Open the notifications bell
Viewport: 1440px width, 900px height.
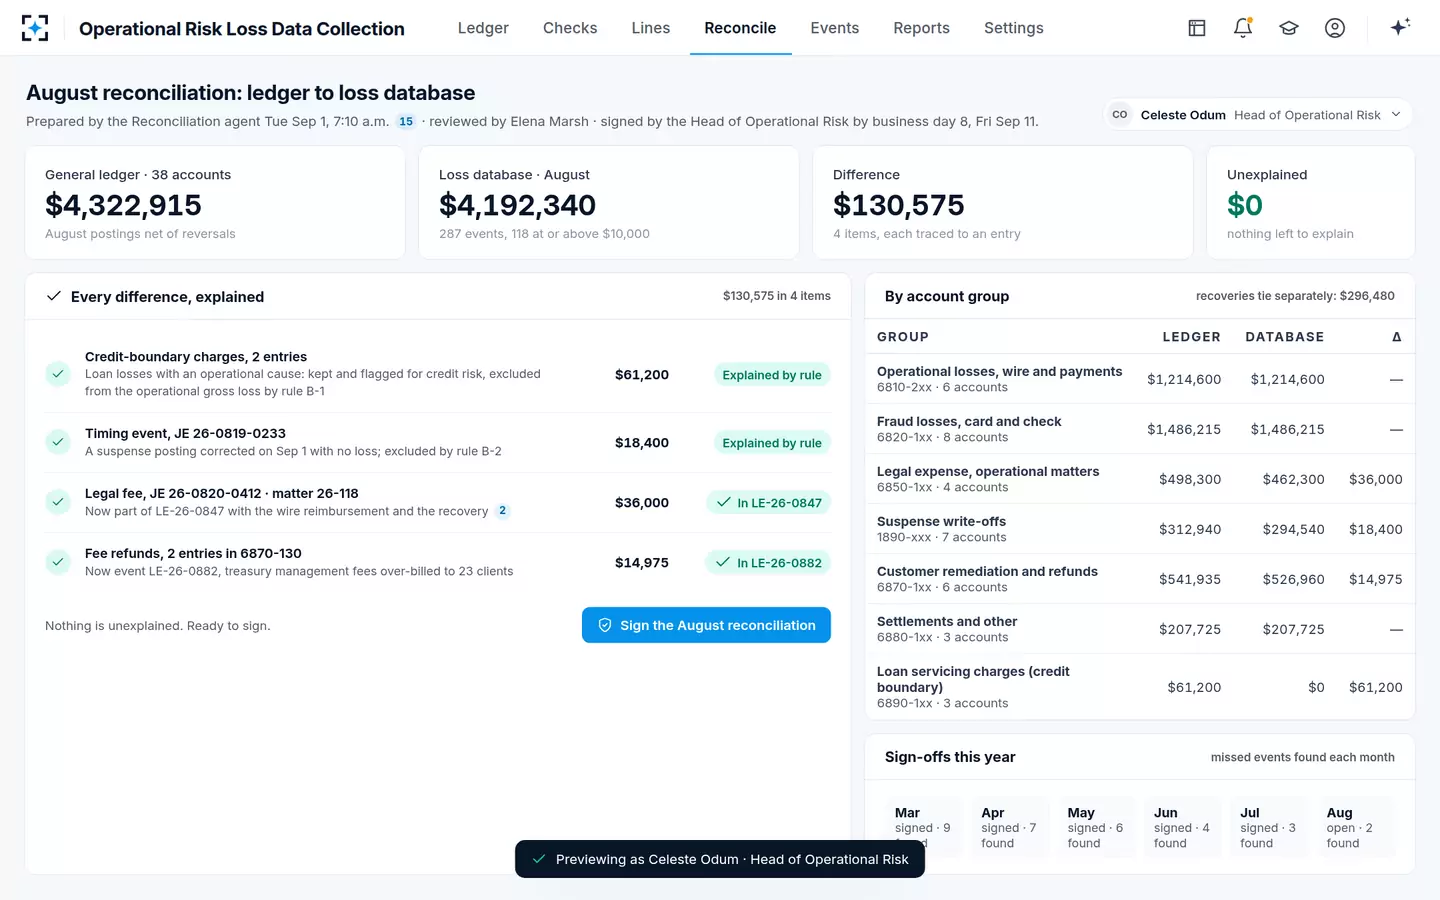(x=1243, y=28)
